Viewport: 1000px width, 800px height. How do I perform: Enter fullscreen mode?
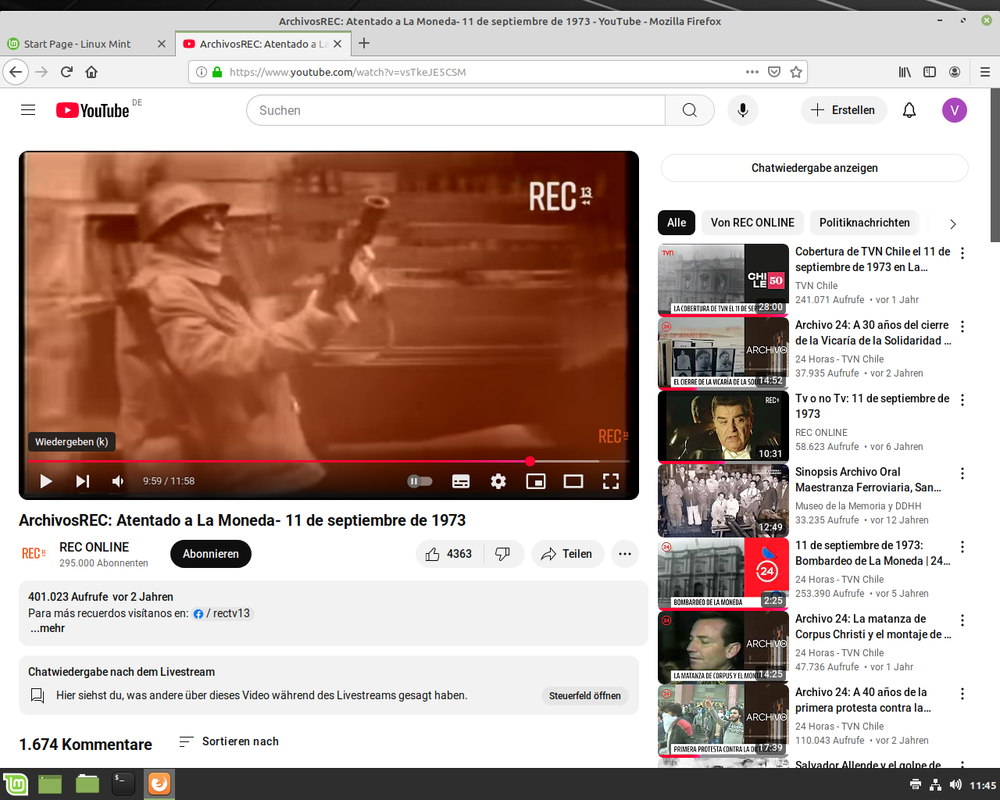tap(611, 481)
